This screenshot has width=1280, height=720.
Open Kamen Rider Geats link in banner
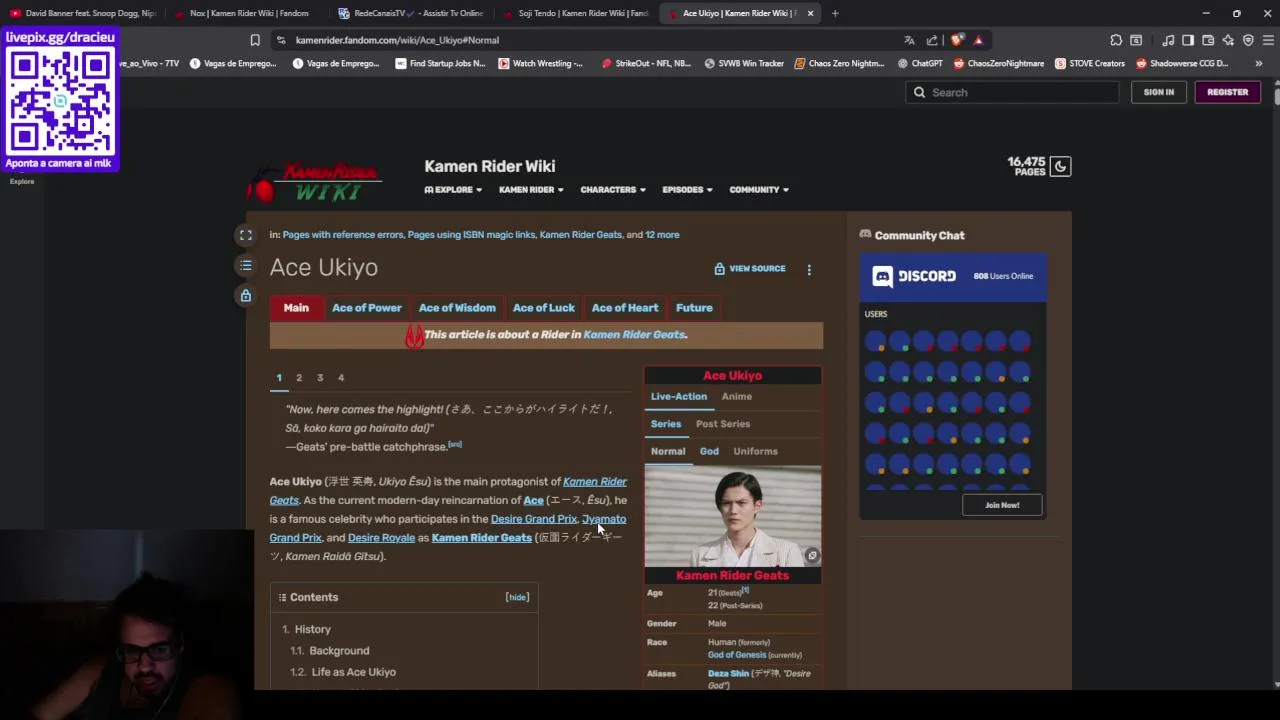(x=634, y=335)
